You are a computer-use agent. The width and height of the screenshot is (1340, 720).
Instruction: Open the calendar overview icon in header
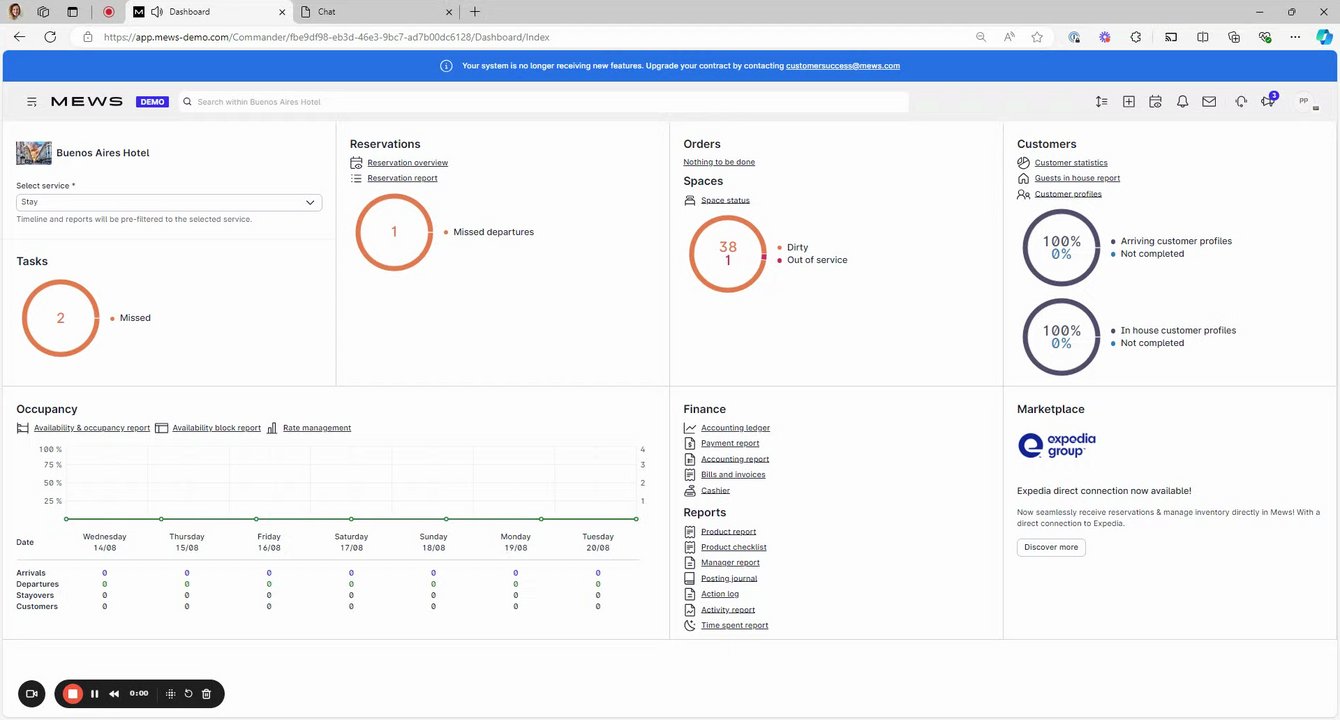1155,102
